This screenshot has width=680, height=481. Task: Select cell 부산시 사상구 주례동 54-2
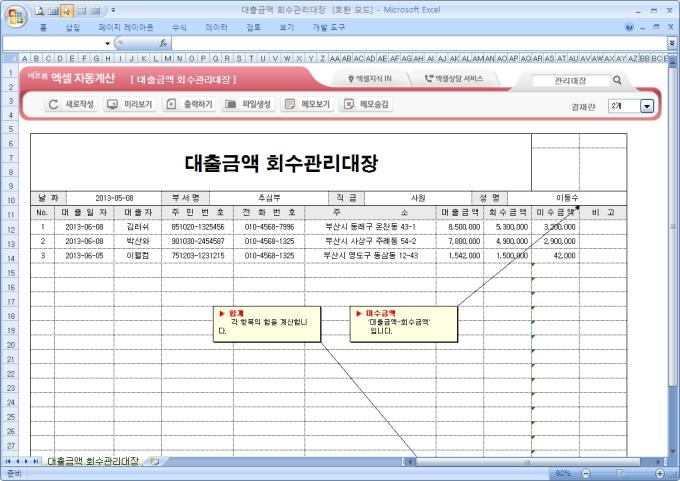(370, 241)
